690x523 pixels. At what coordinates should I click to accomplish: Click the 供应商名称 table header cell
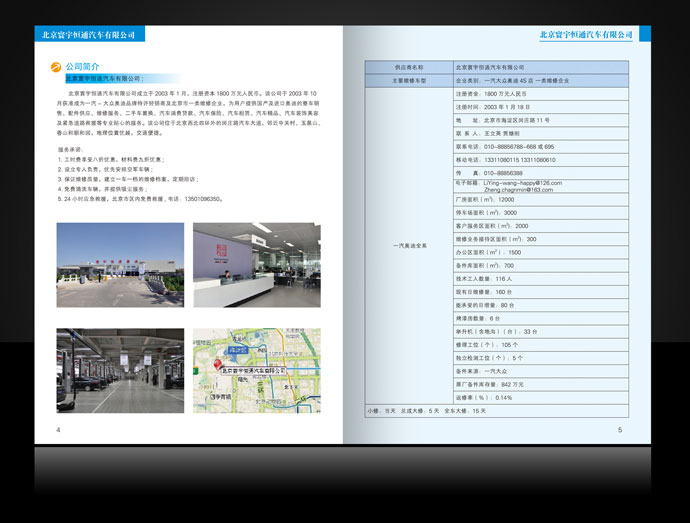click(x=409, y=67)
